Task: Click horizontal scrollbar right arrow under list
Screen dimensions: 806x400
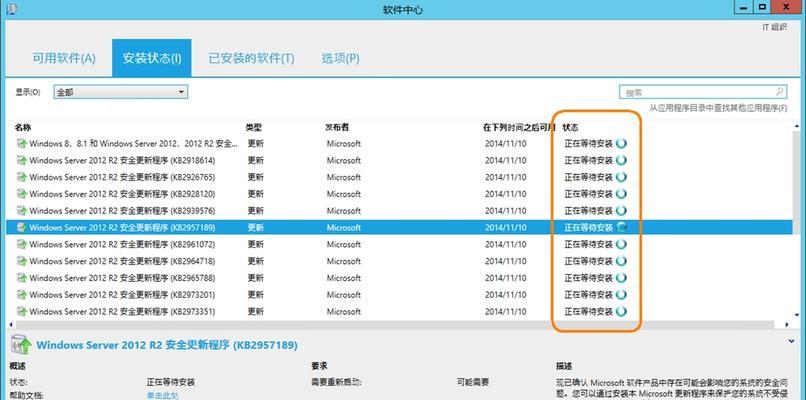Action: tap(787, 325)
